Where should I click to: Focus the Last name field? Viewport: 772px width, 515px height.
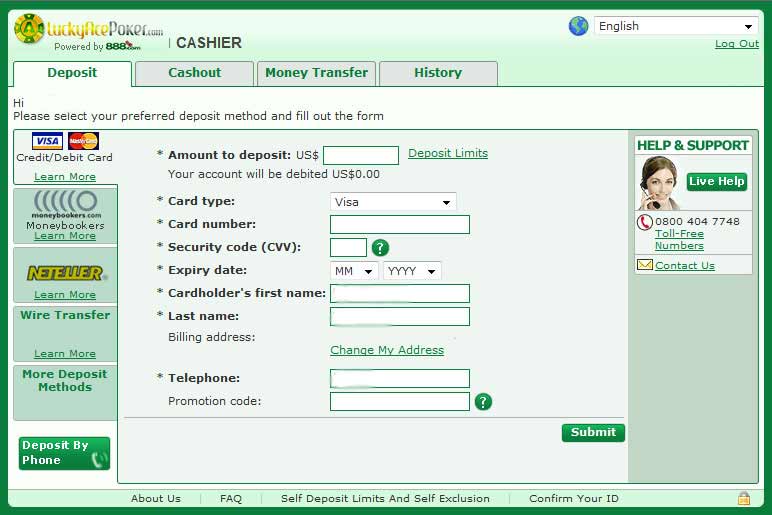click(400, 317)
